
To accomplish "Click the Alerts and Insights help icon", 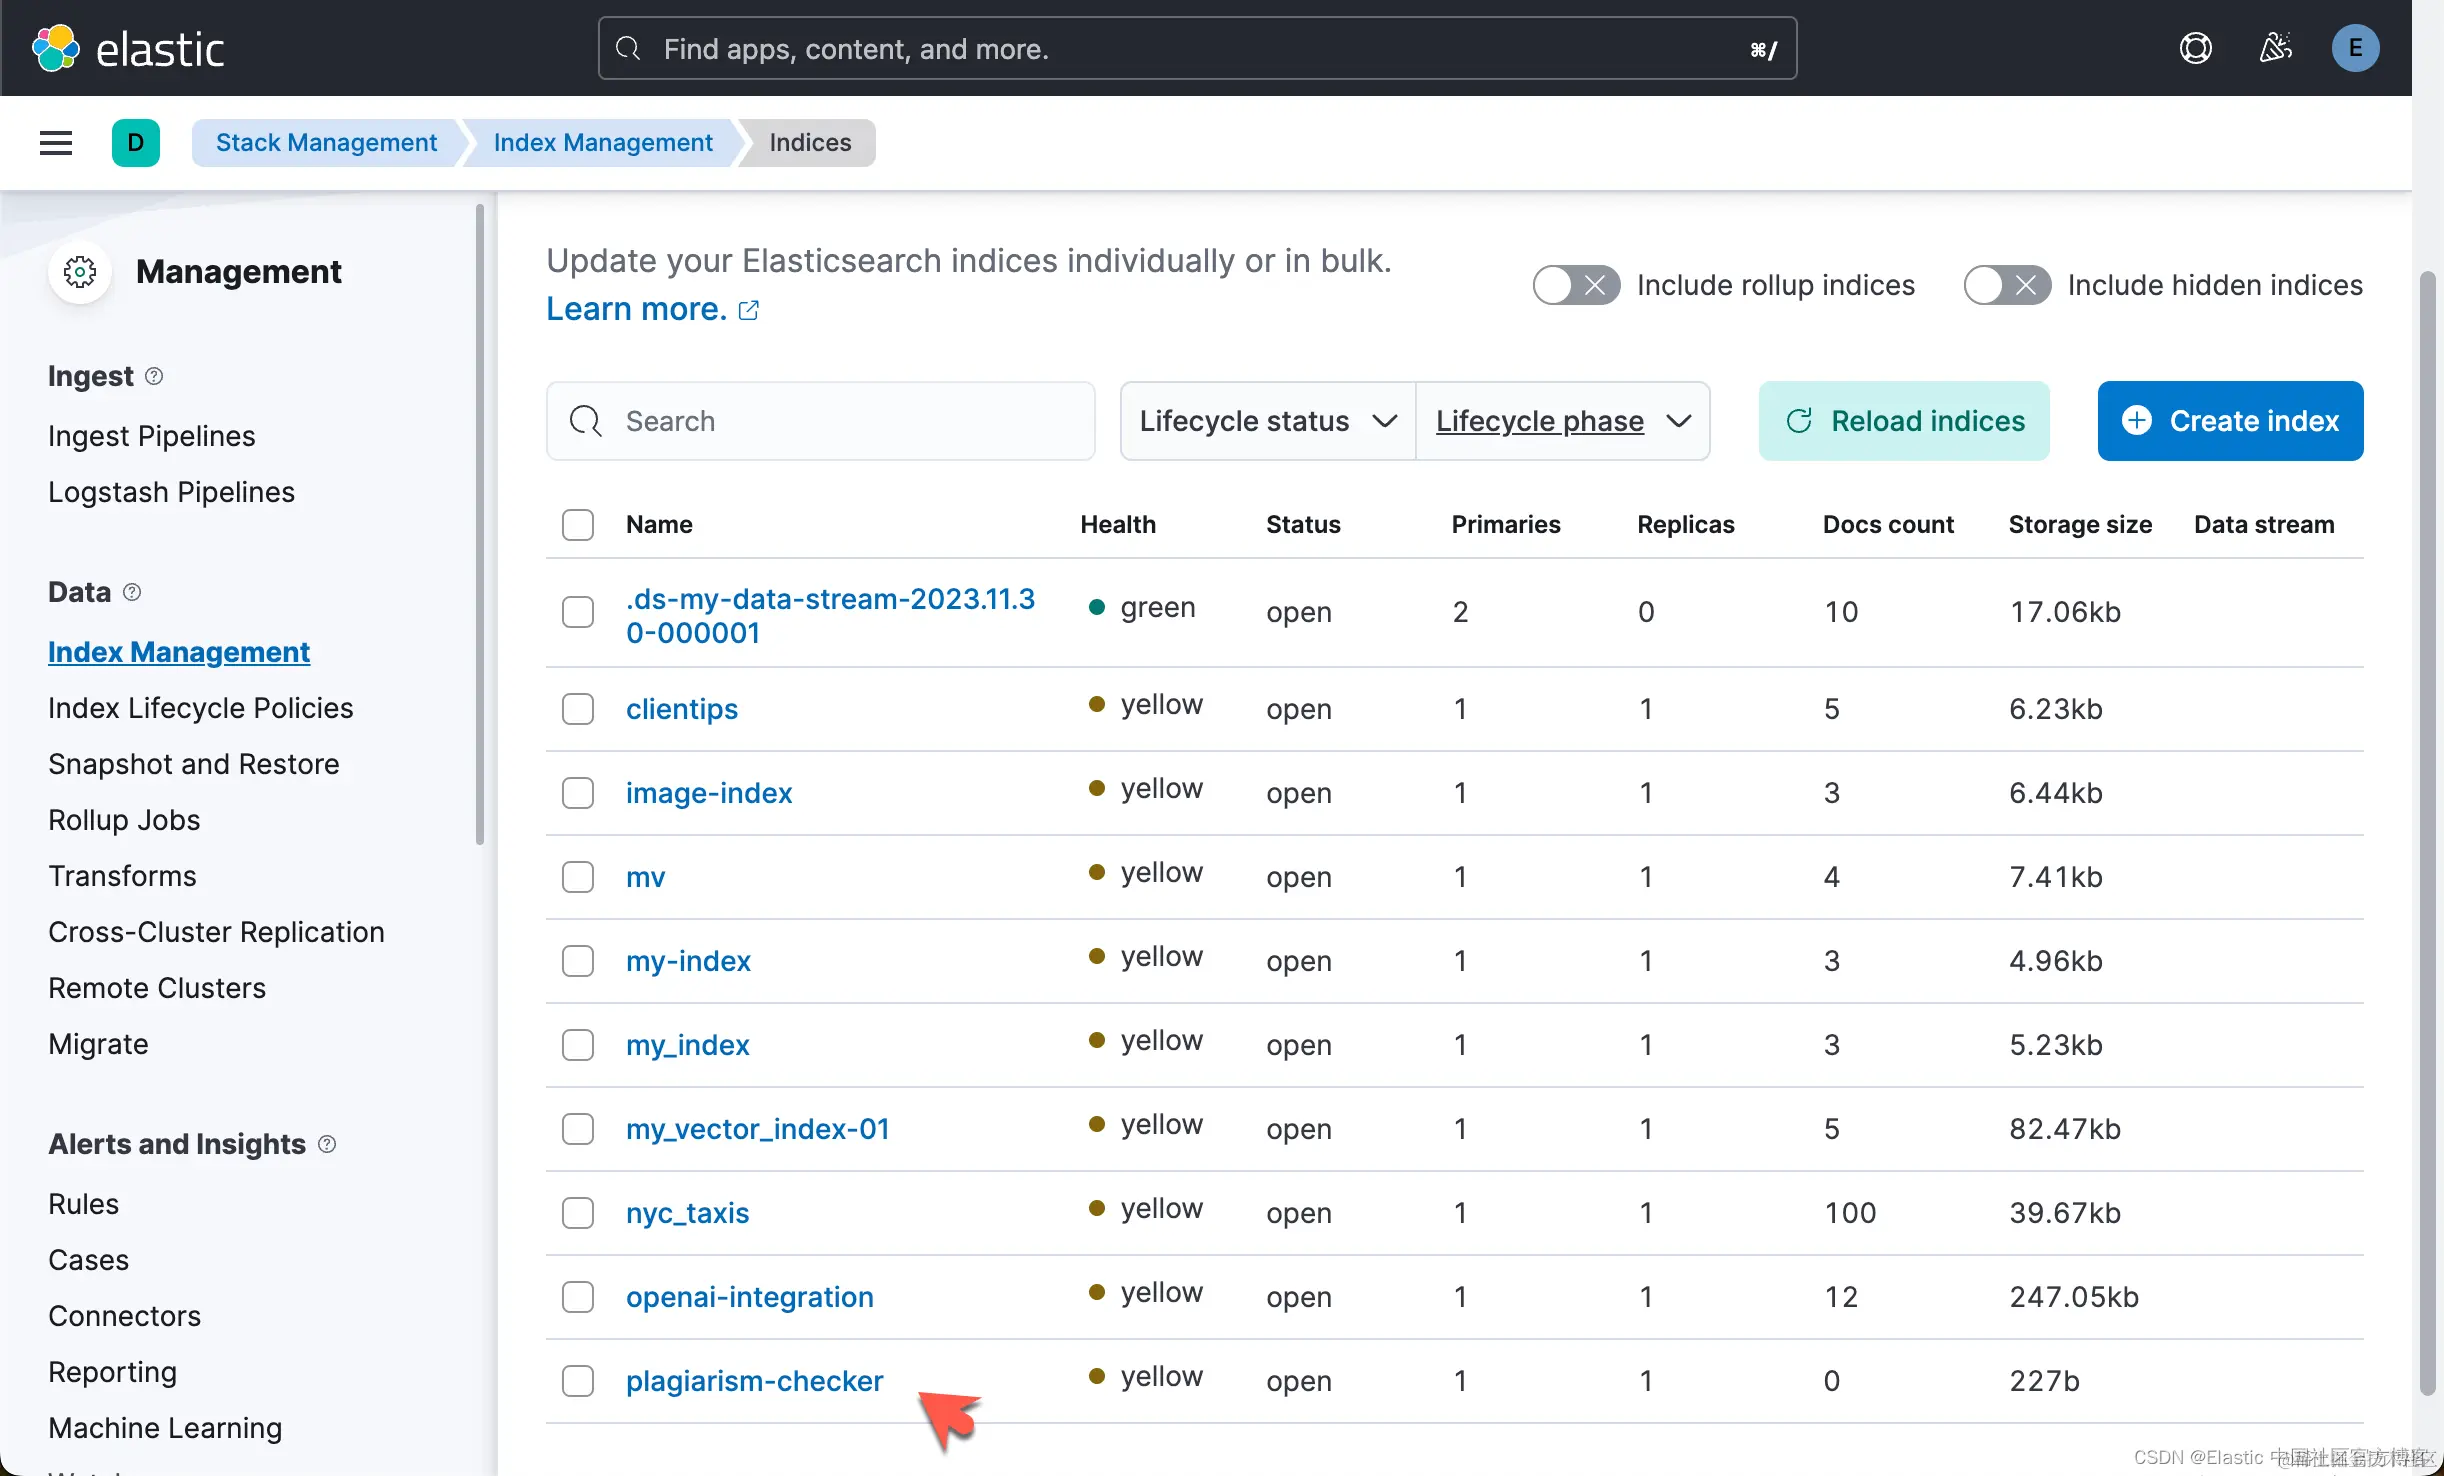I will click(327, 1144).
